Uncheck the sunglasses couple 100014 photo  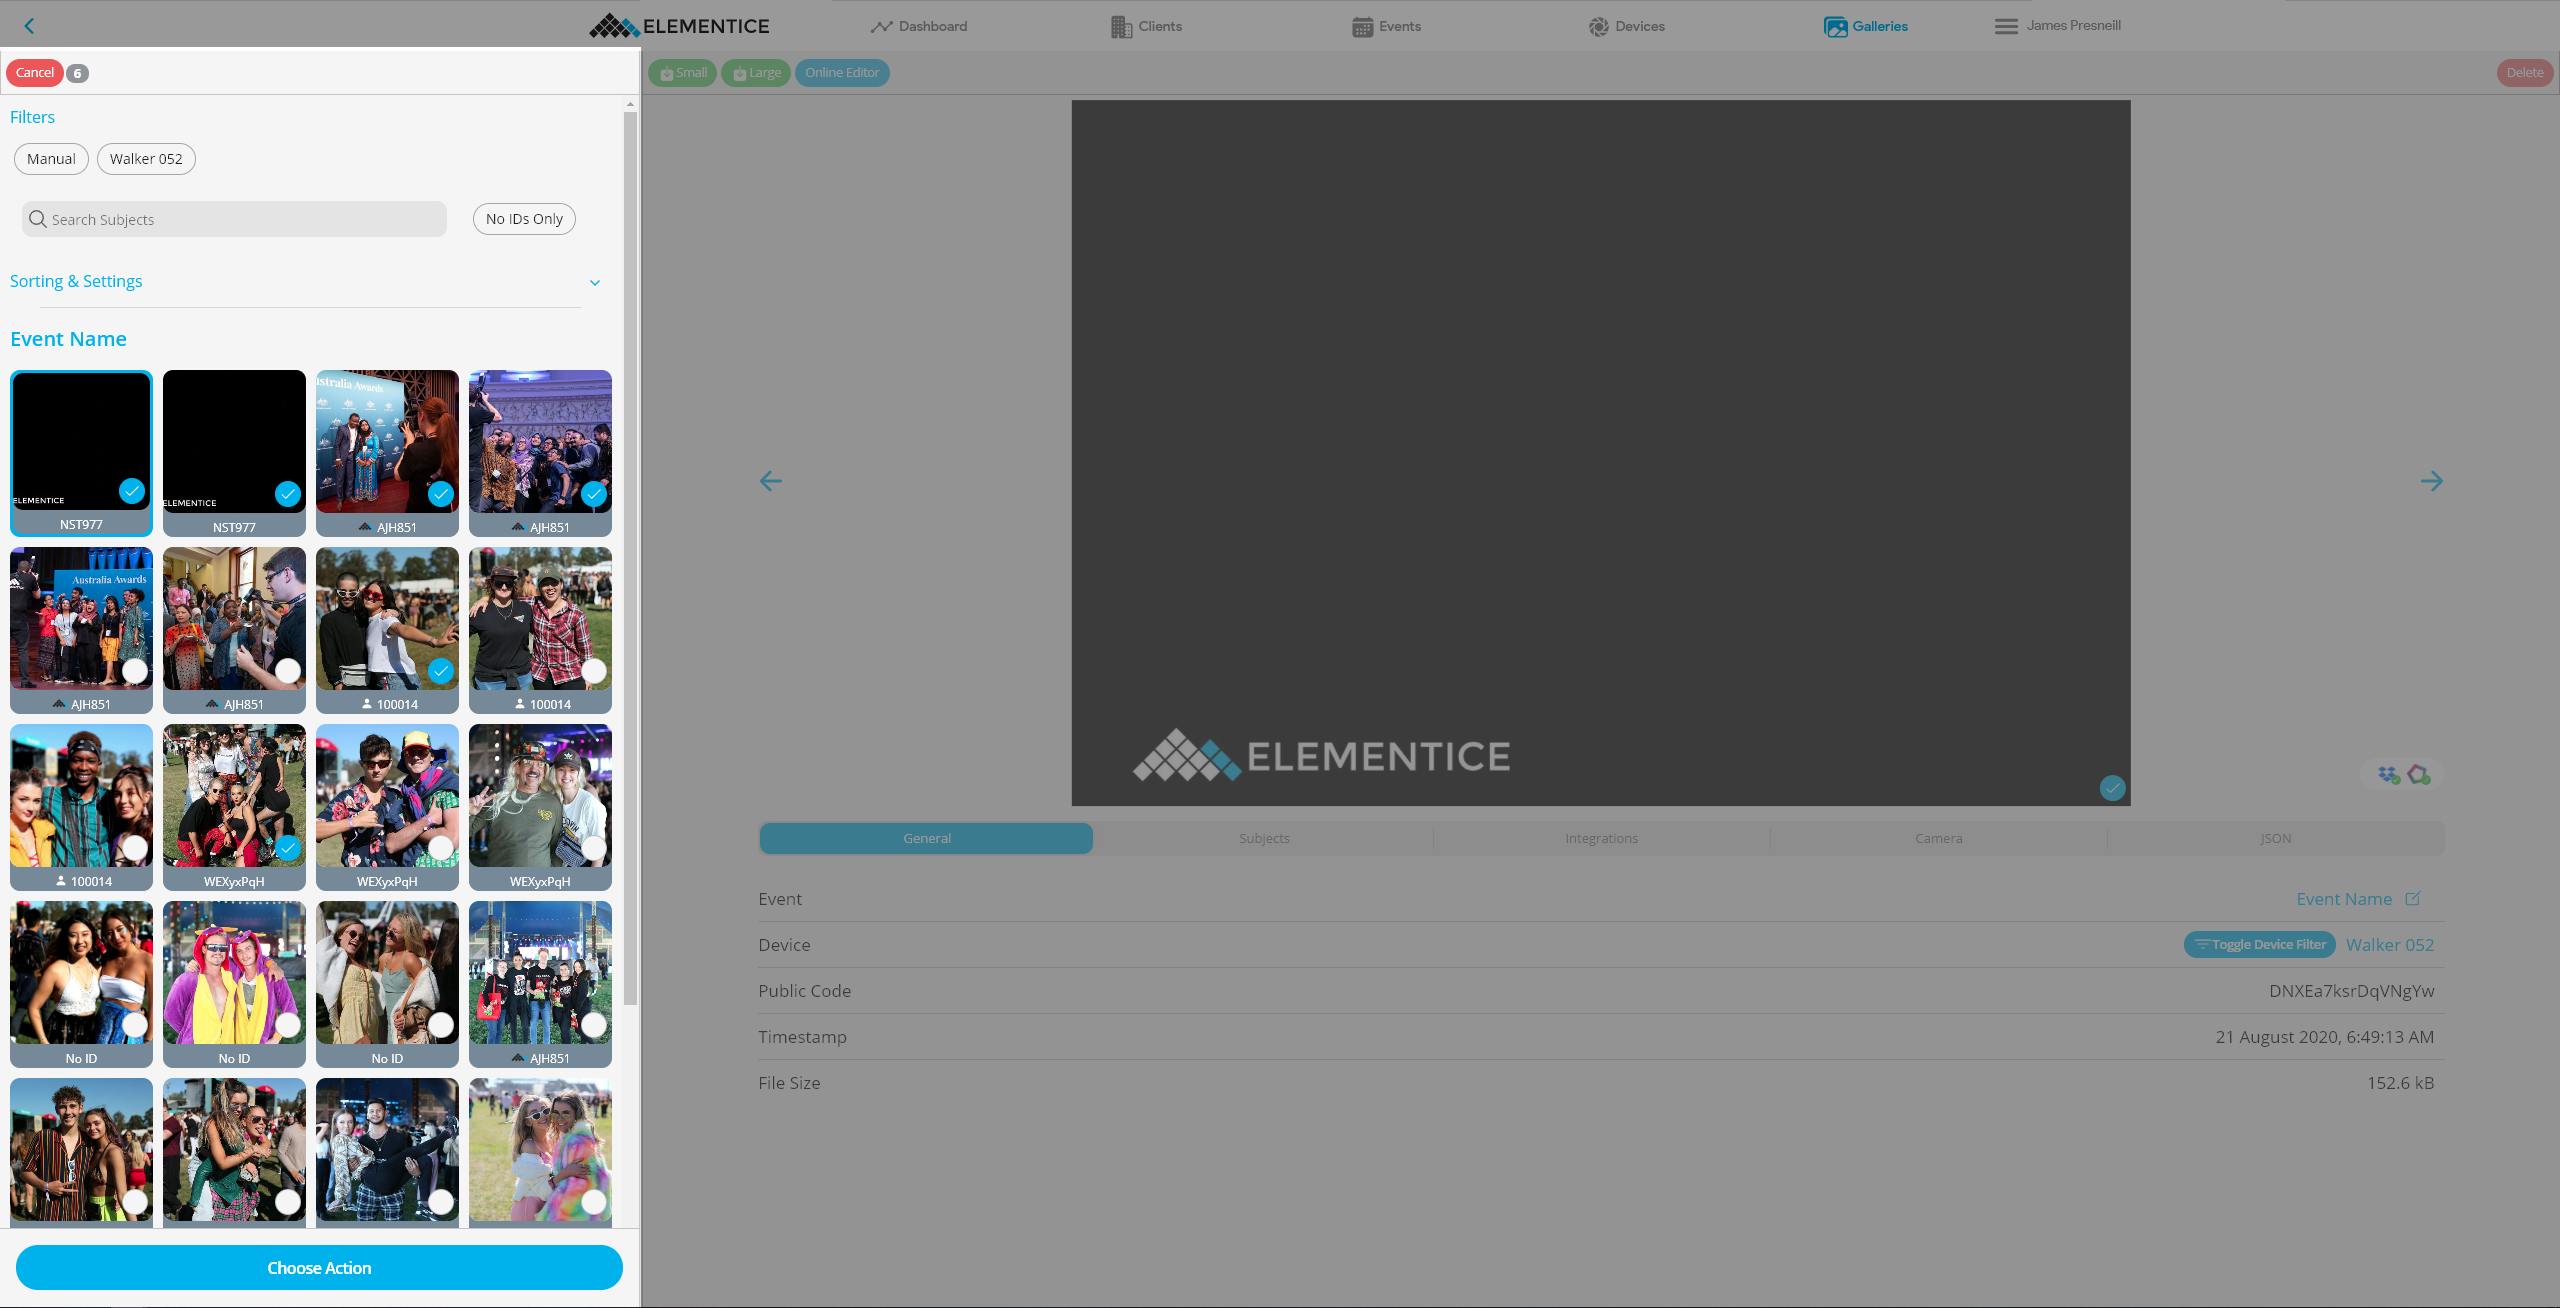tap(441, 671)
